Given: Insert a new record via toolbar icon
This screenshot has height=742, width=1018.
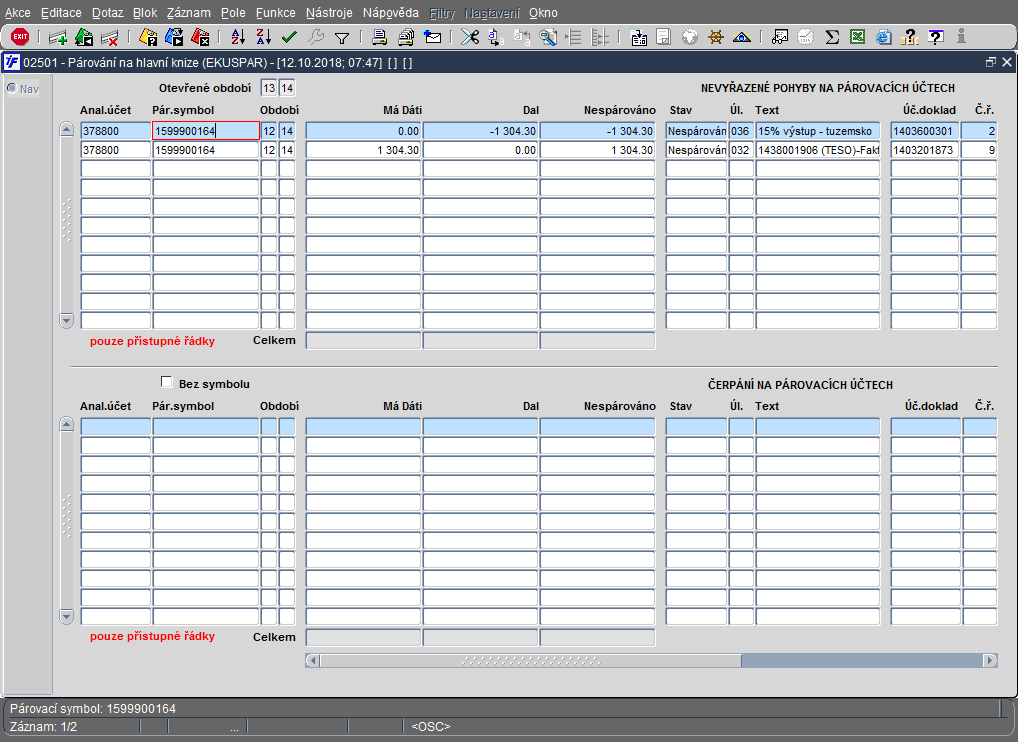Looking at the screenshot, I should [x=58, y=37].
